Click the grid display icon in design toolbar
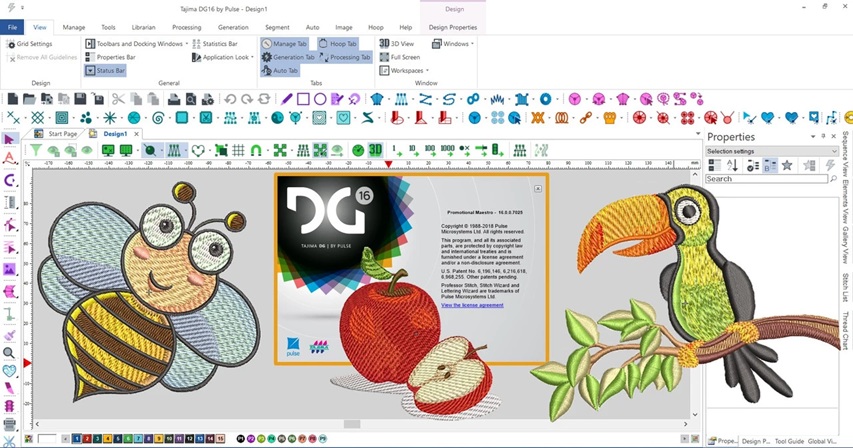The image size is (853, 448). 238,150
